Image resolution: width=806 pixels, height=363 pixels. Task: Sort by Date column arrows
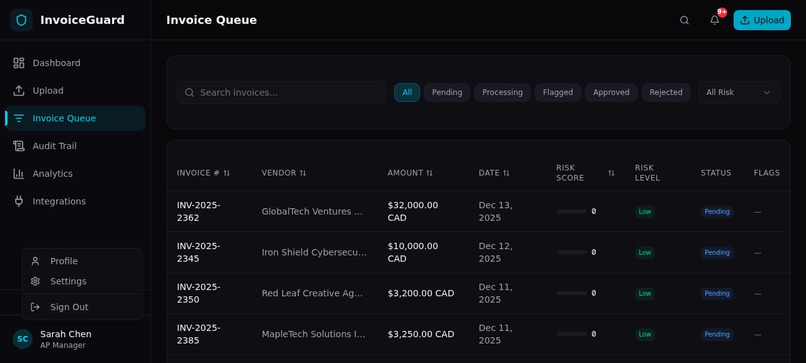tap(506, 173)
